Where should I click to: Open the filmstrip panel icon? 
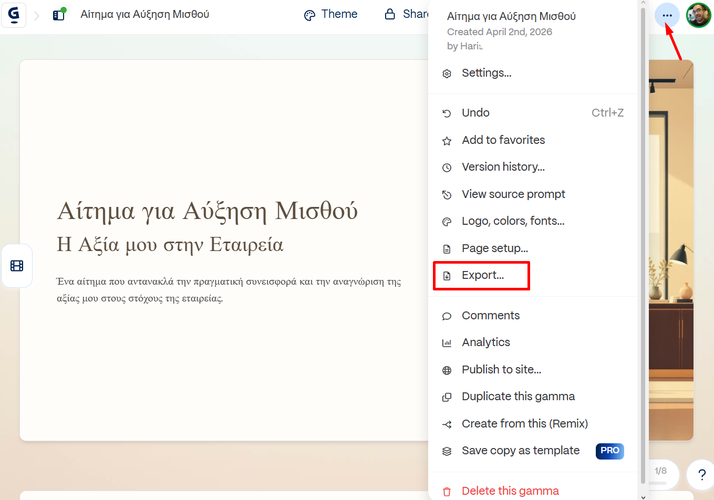17,266
